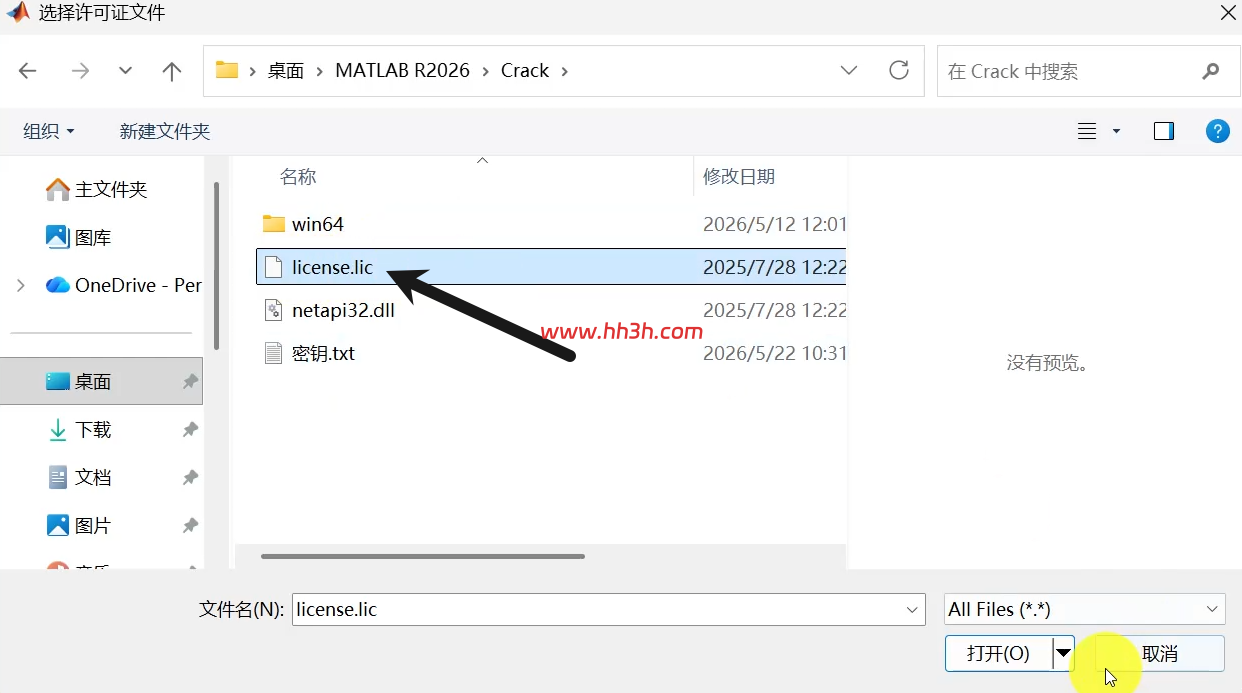Click the folder icon in address bar
Image resolution: width=1242 pixels, height=693 pixels.
click(227, 70)
